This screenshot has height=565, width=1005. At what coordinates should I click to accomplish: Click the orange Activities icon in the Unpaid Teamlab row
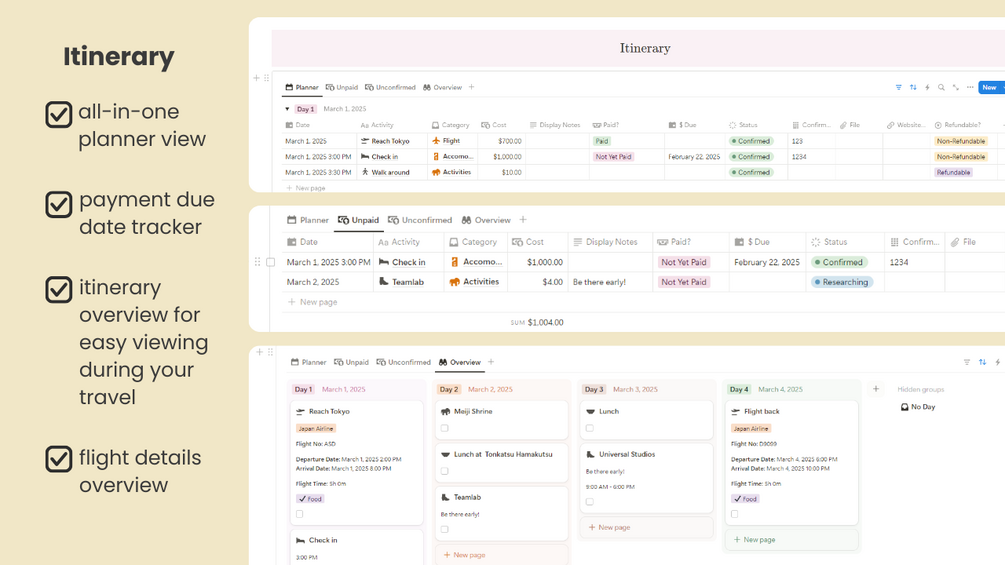tap(454, 282)
